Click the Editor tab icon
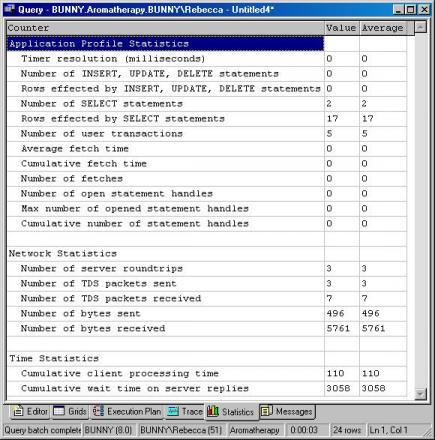The height and width of the screenshot is (440, 435). (18, 411)
